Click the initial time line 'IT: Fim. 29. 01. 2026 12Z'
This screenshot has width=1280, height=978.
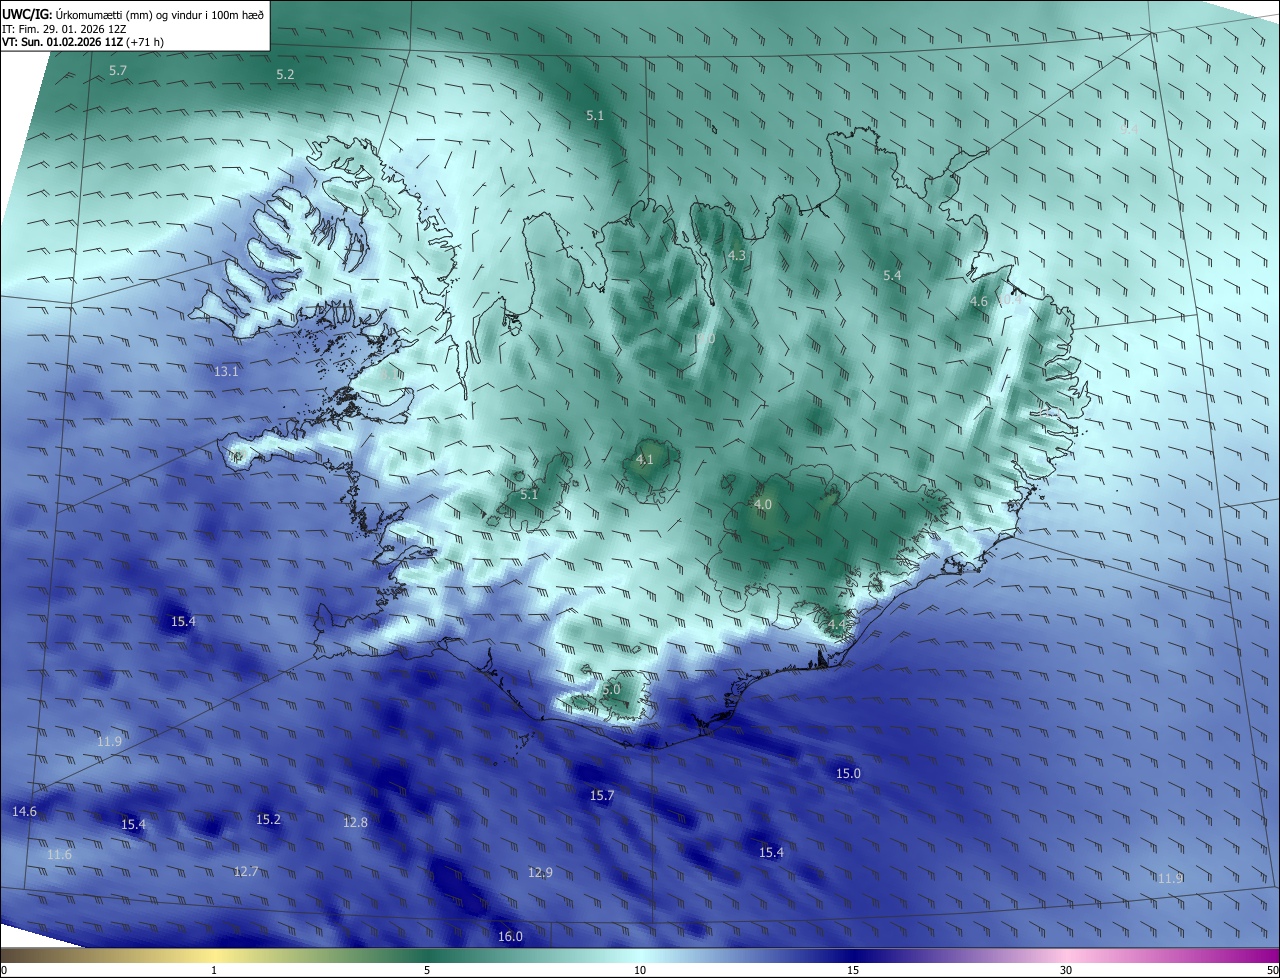66,28
